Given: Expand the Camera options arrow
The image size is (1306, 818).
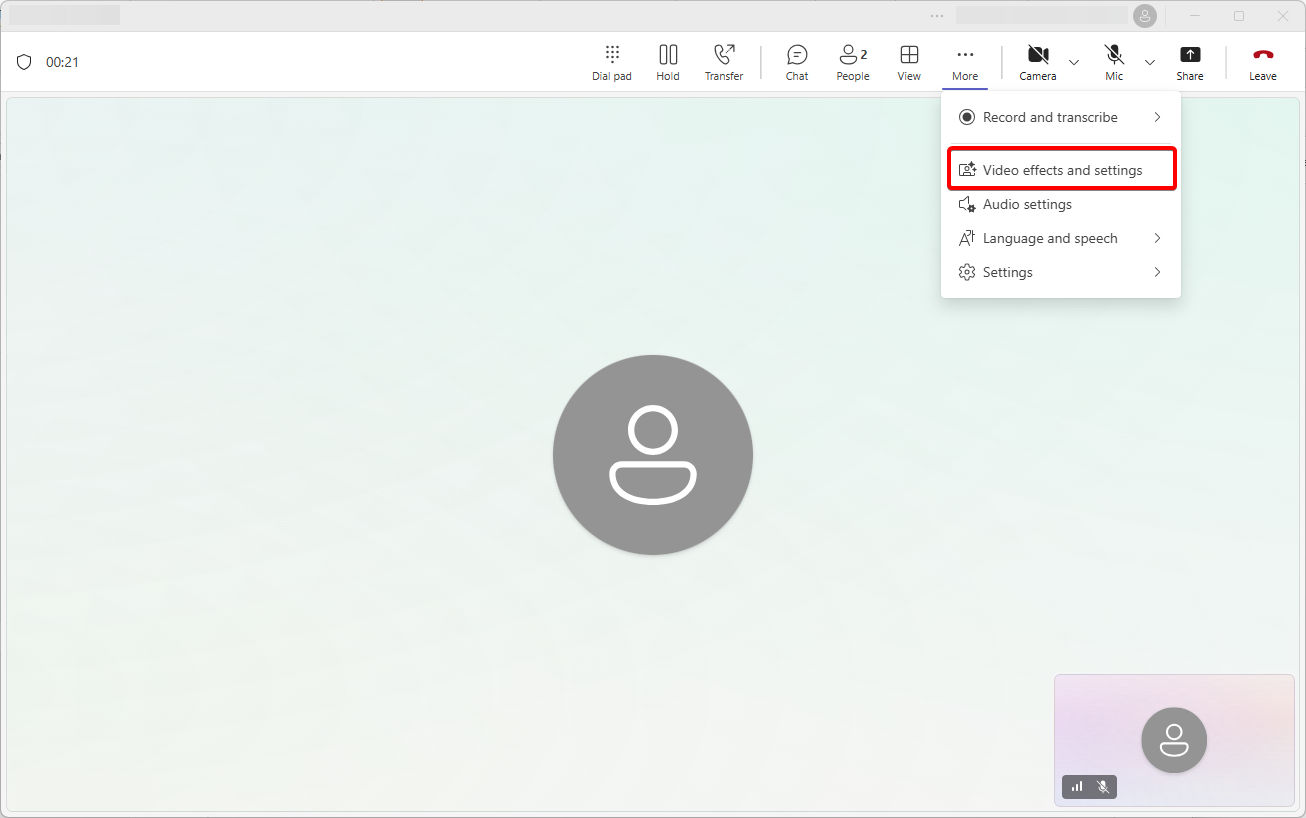Looking at the screenshot, I should (1074, 62).
